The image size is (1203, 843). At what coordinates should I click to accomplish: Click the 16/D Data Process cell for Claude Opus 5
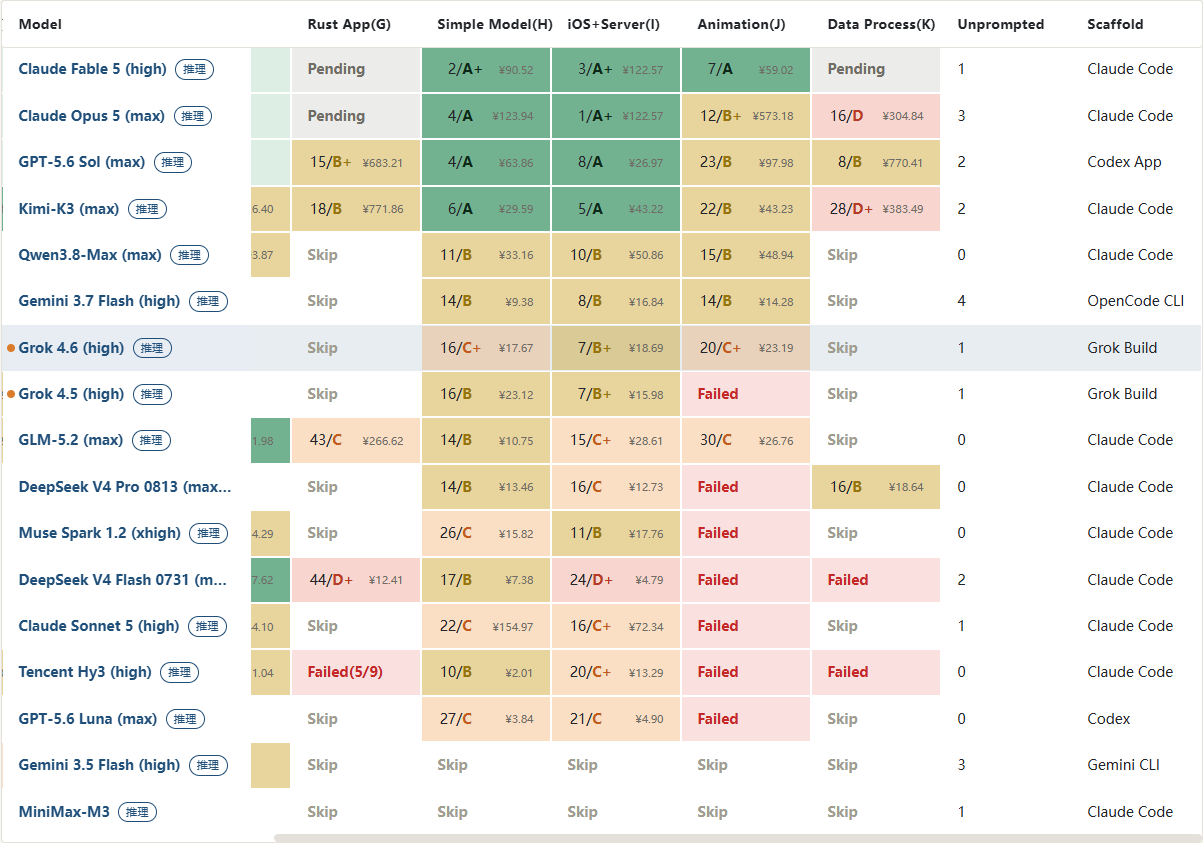tap(876, 116)
